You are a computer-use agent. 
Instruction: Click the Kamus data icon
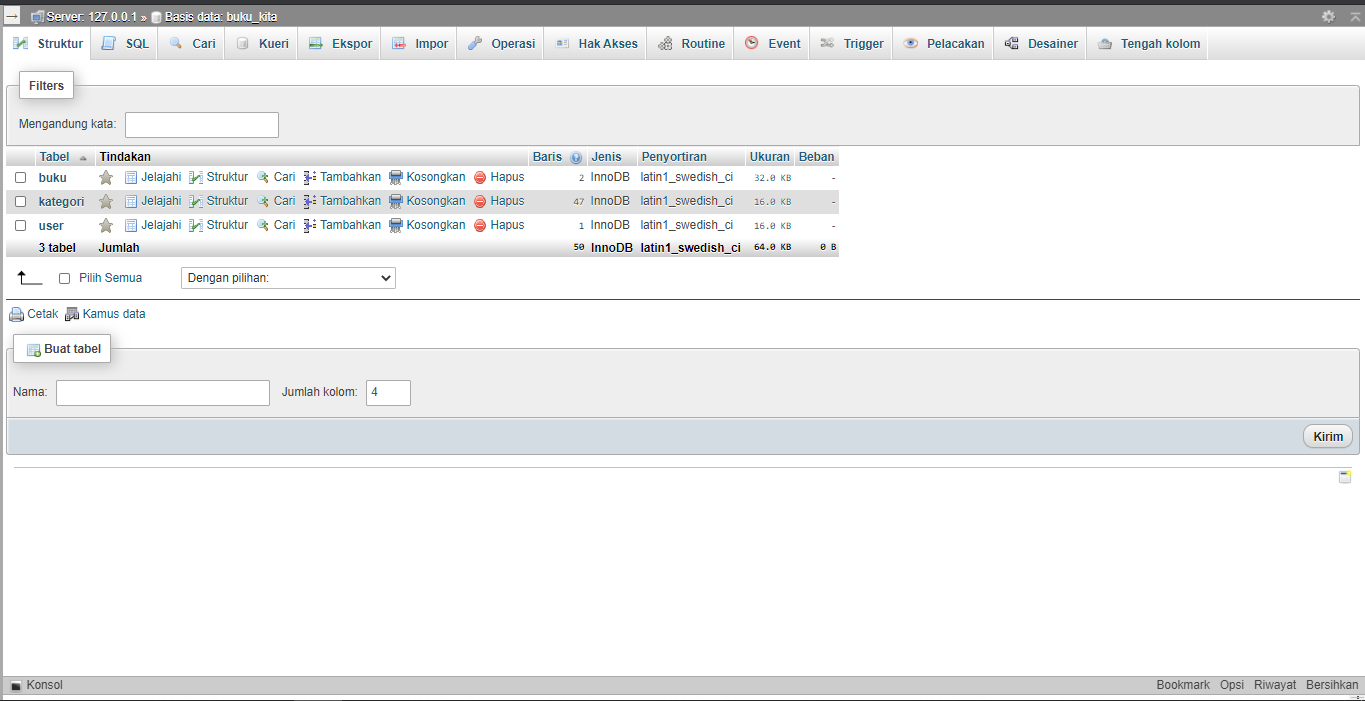click(72, 314)
